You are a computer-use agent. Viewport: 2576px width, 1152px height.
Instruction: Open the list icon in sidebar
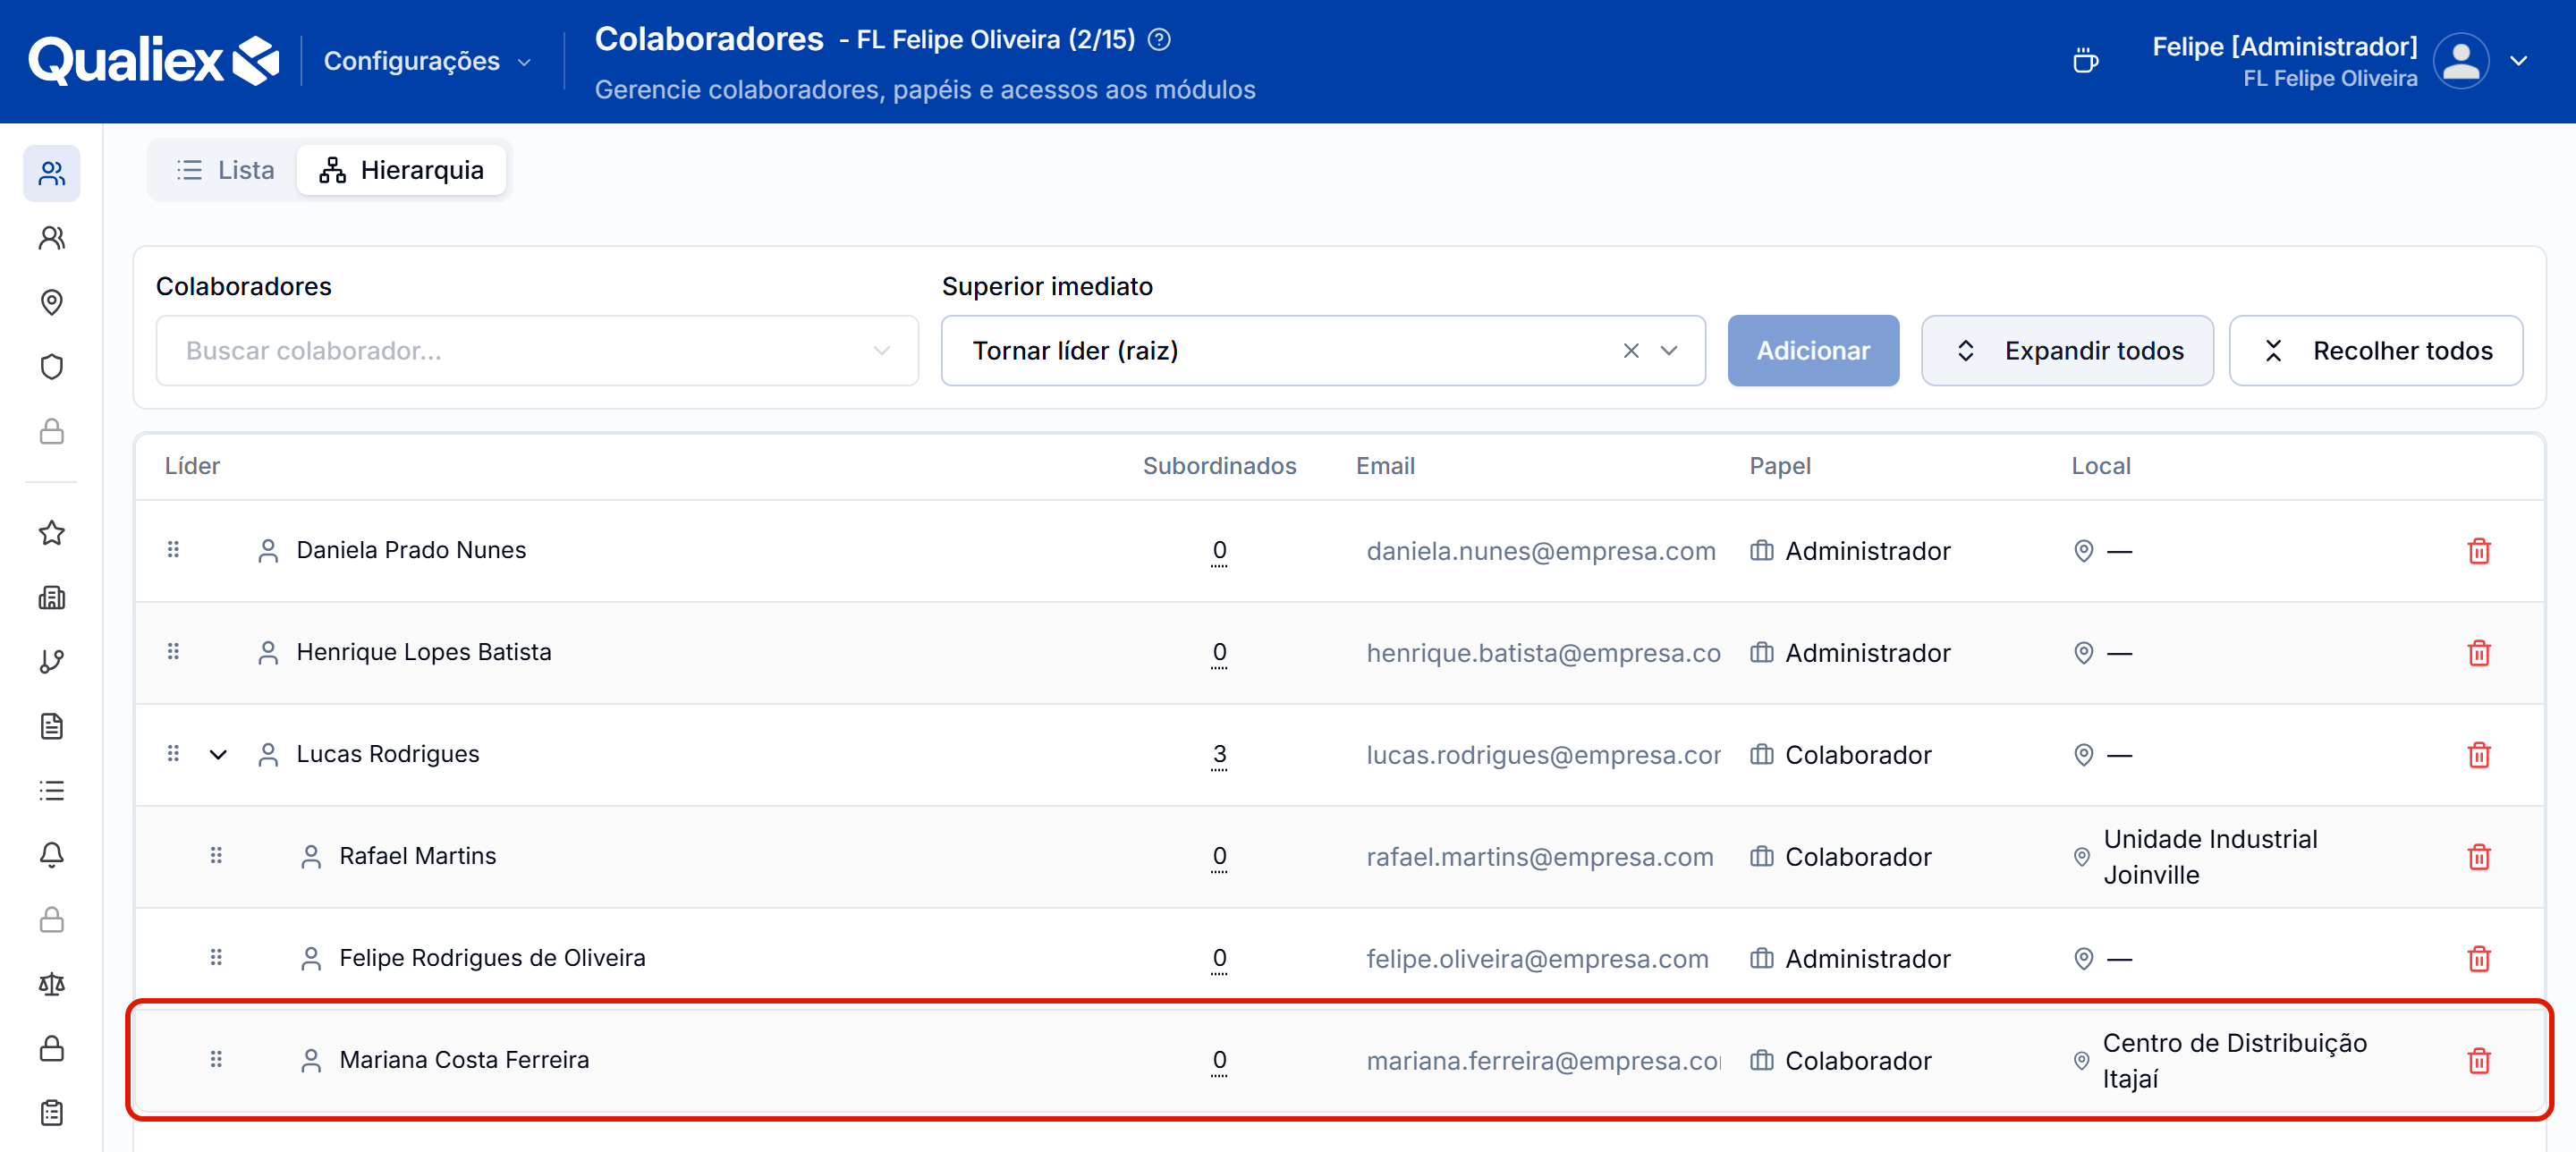pos(52,791)
